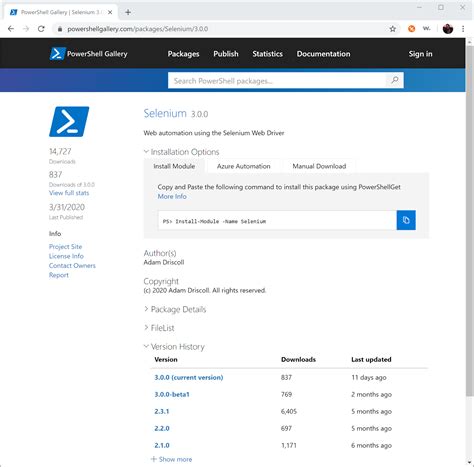Open the License Info link
Image resolution: width=474 pixels, height=467 pixels.
[x=66, y=256]
